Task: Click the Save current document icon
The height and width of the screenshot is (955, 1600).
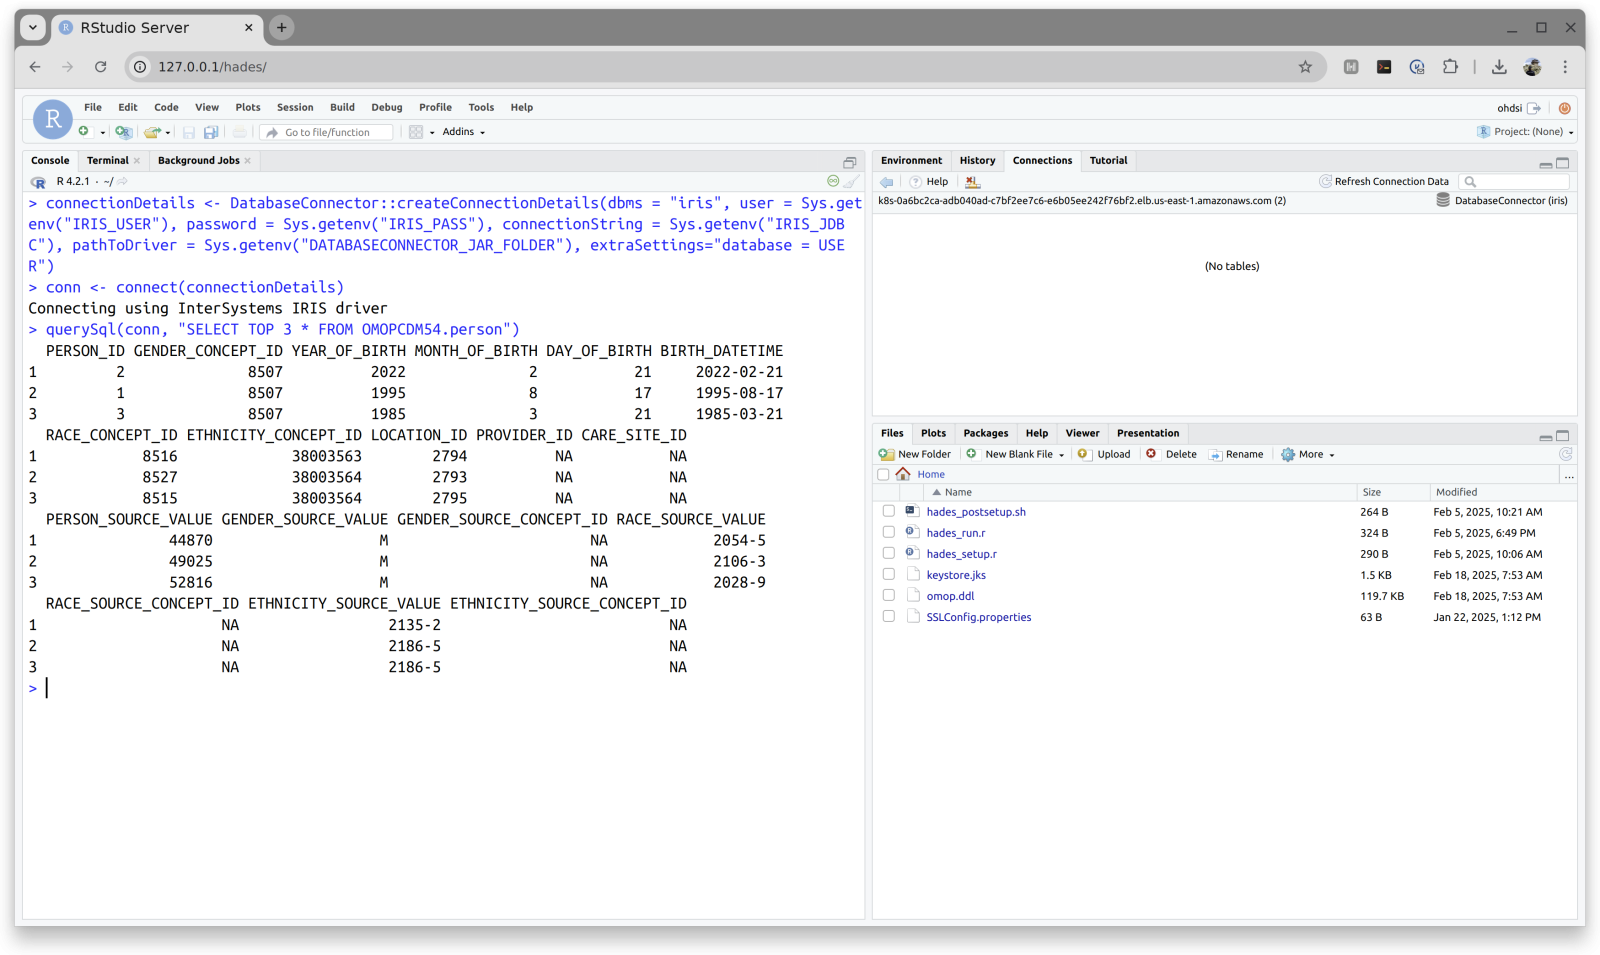Action: click(x=189, y=132)
